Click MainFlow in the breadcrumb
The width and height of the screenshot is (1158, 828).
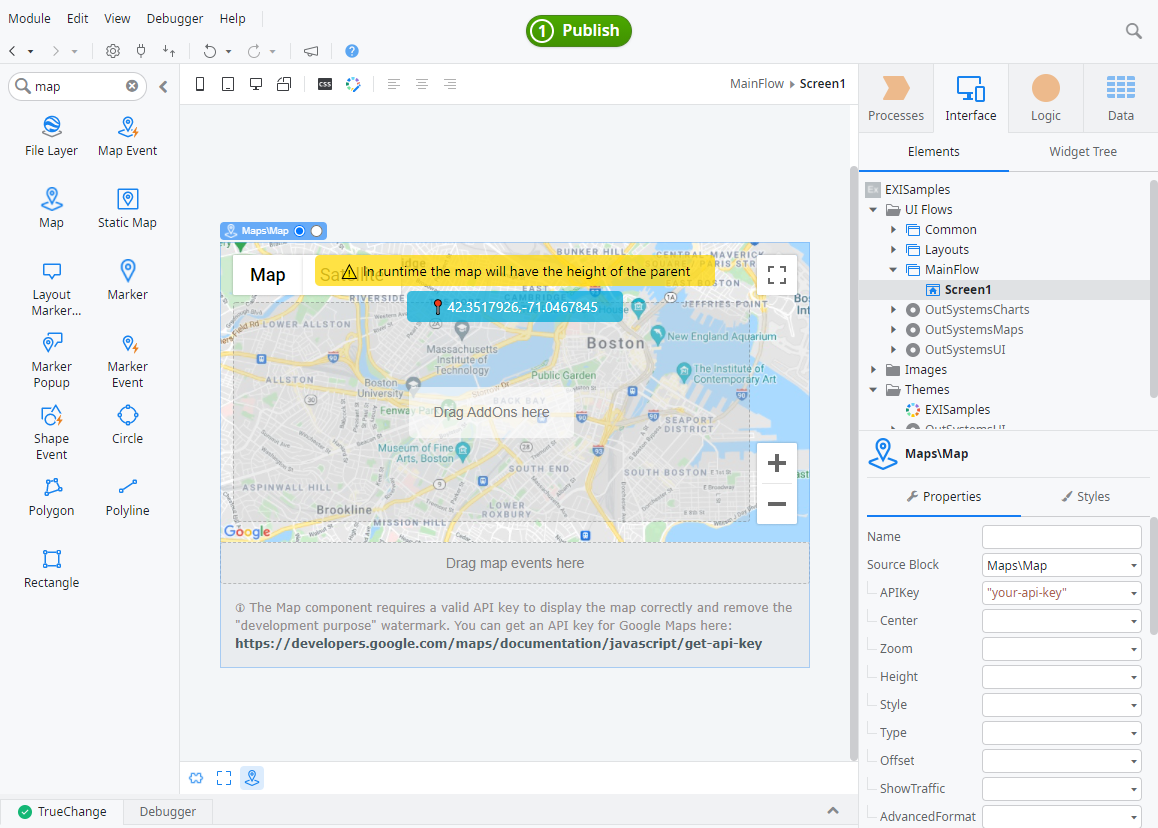[756, 83]
